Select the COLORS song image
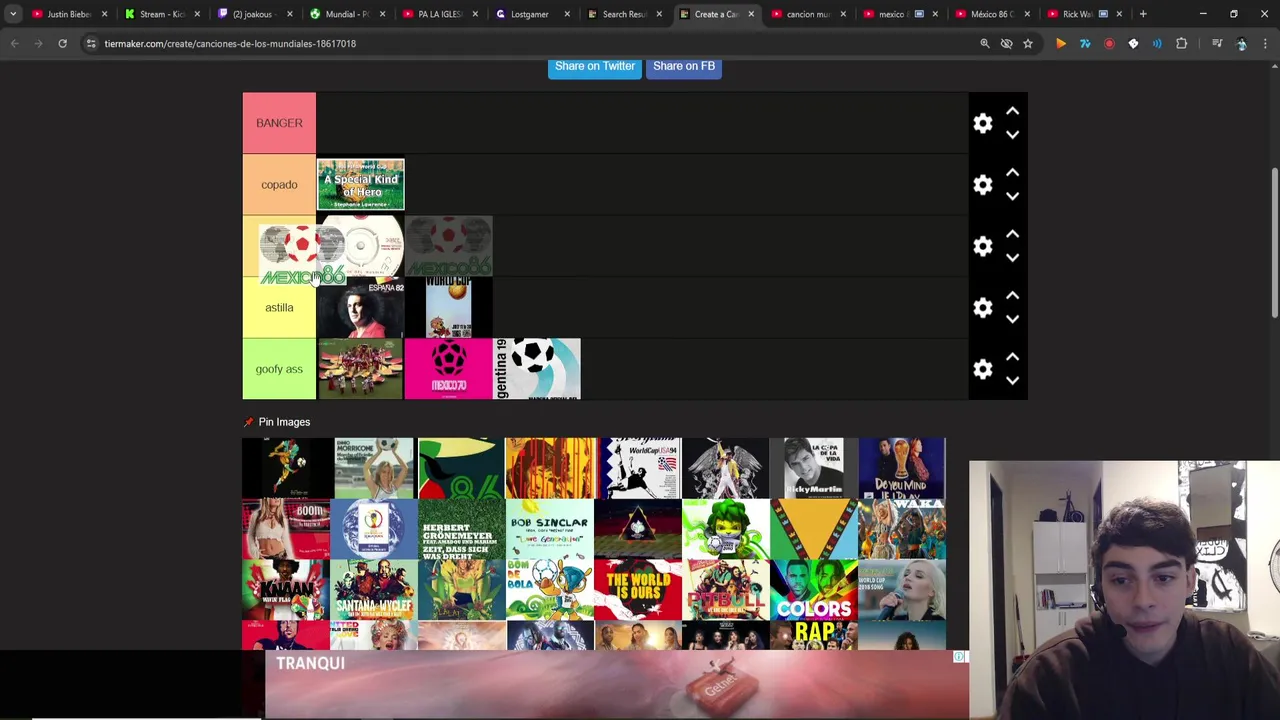The height and width of the screenshot is (720, 1280). coord(813,590)
